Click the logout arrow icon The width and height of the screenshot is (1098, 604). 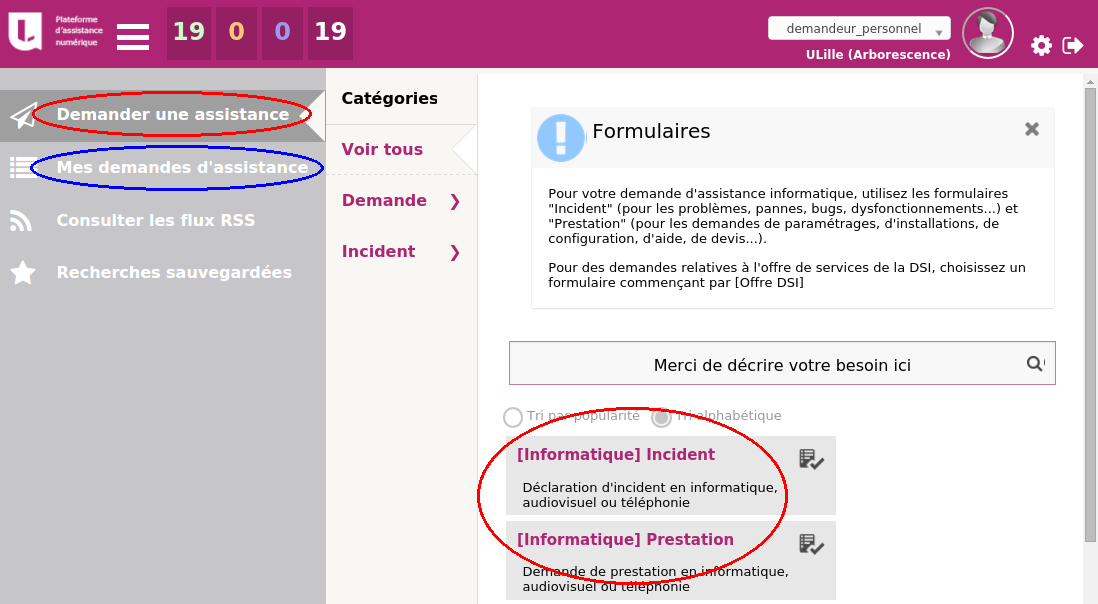pos(1073,45)
